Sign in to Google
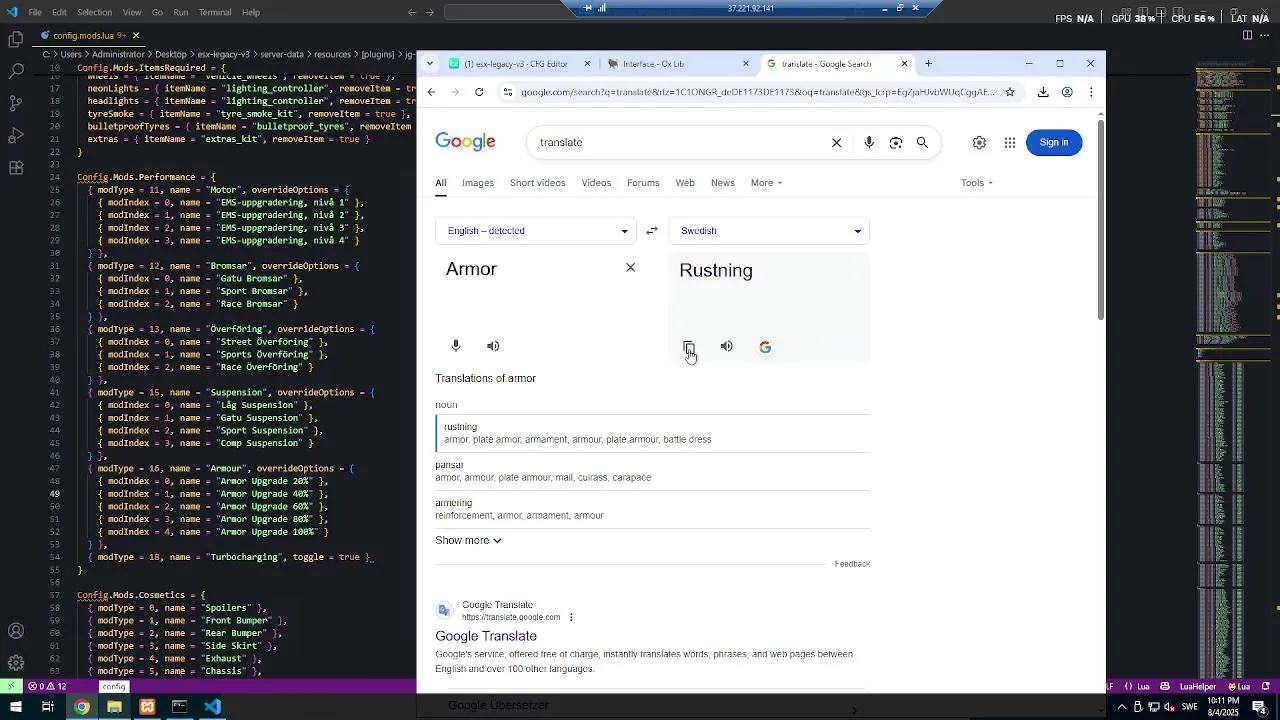This screenshot has height=720, width=1280. click(1054, 143)
